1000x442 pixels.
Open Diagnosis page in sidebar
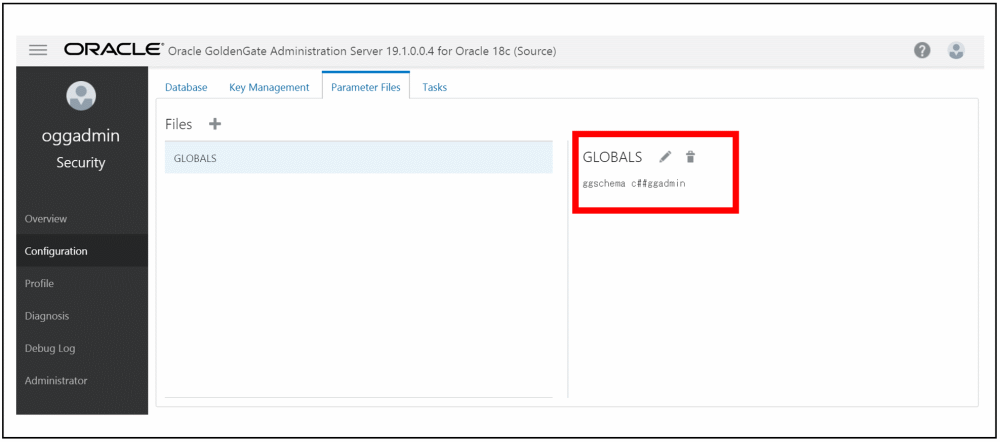tap(47, 316)
